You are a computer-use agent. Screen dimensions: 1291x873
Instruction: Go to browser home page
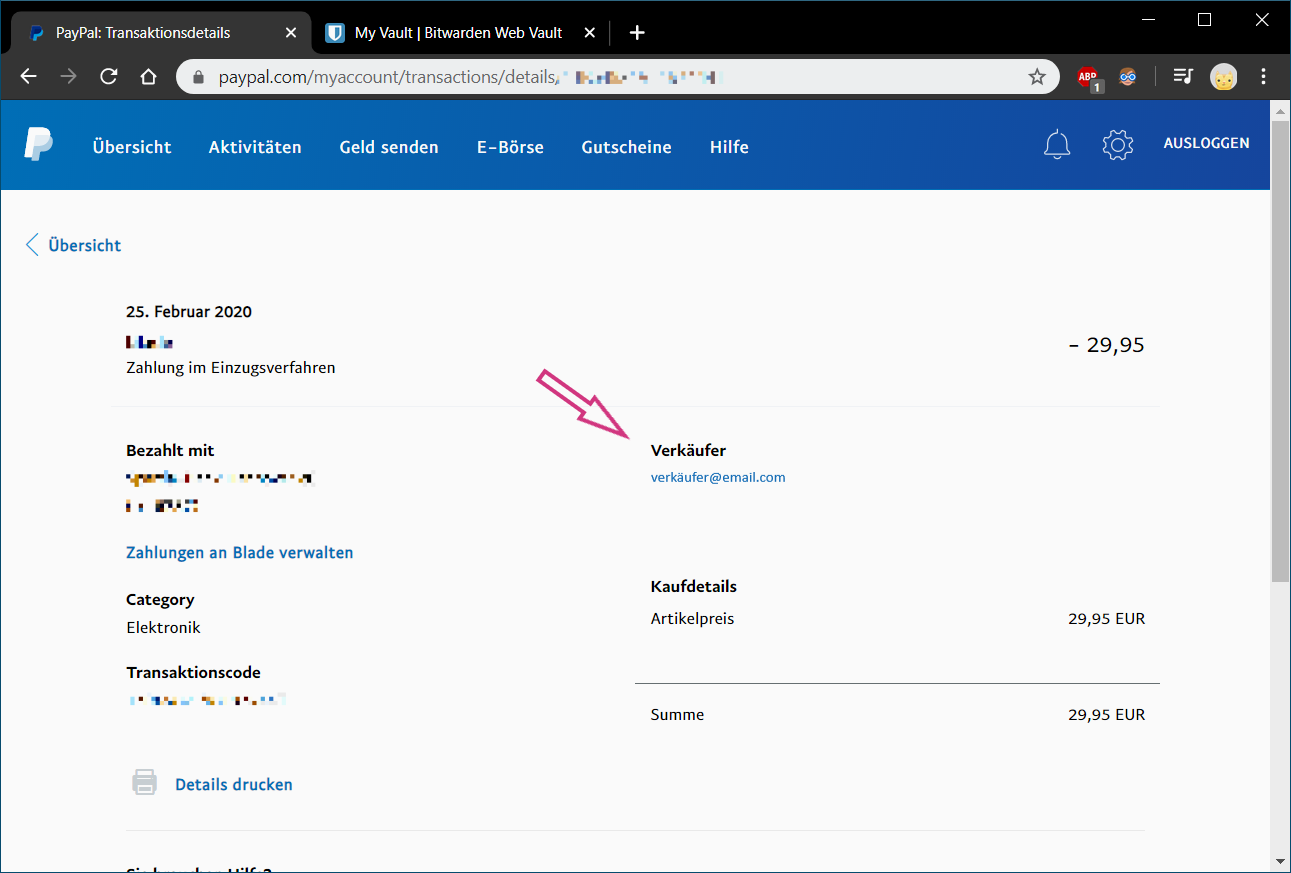pos(148,77)
